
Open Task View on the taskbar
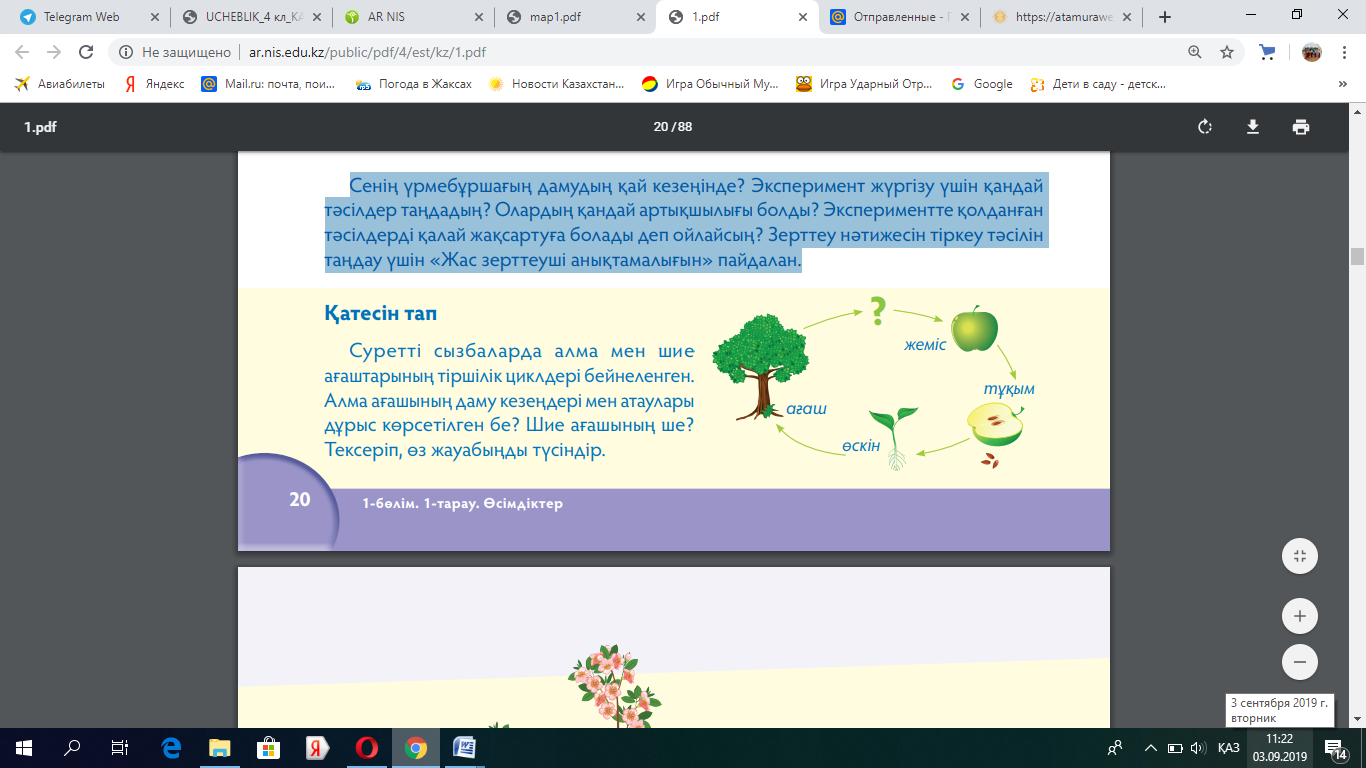pyautogui.click(x=120, y=748)
